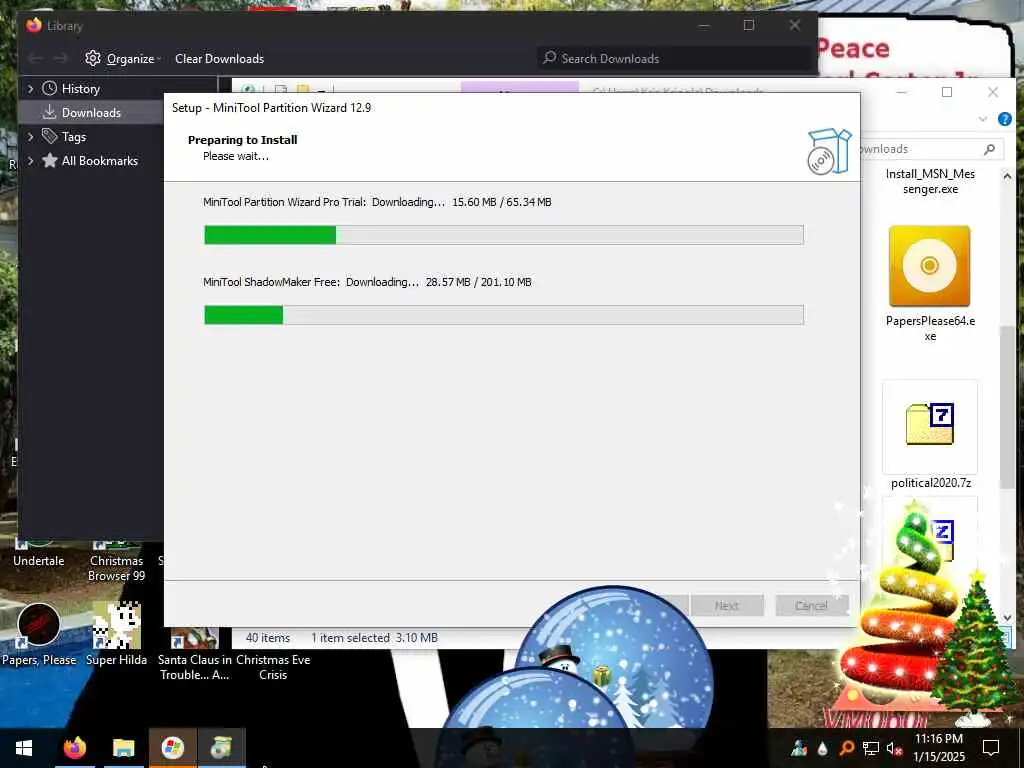
Task: Select PapersPlease64.exe file in Explorer
Action: point(930,283)
